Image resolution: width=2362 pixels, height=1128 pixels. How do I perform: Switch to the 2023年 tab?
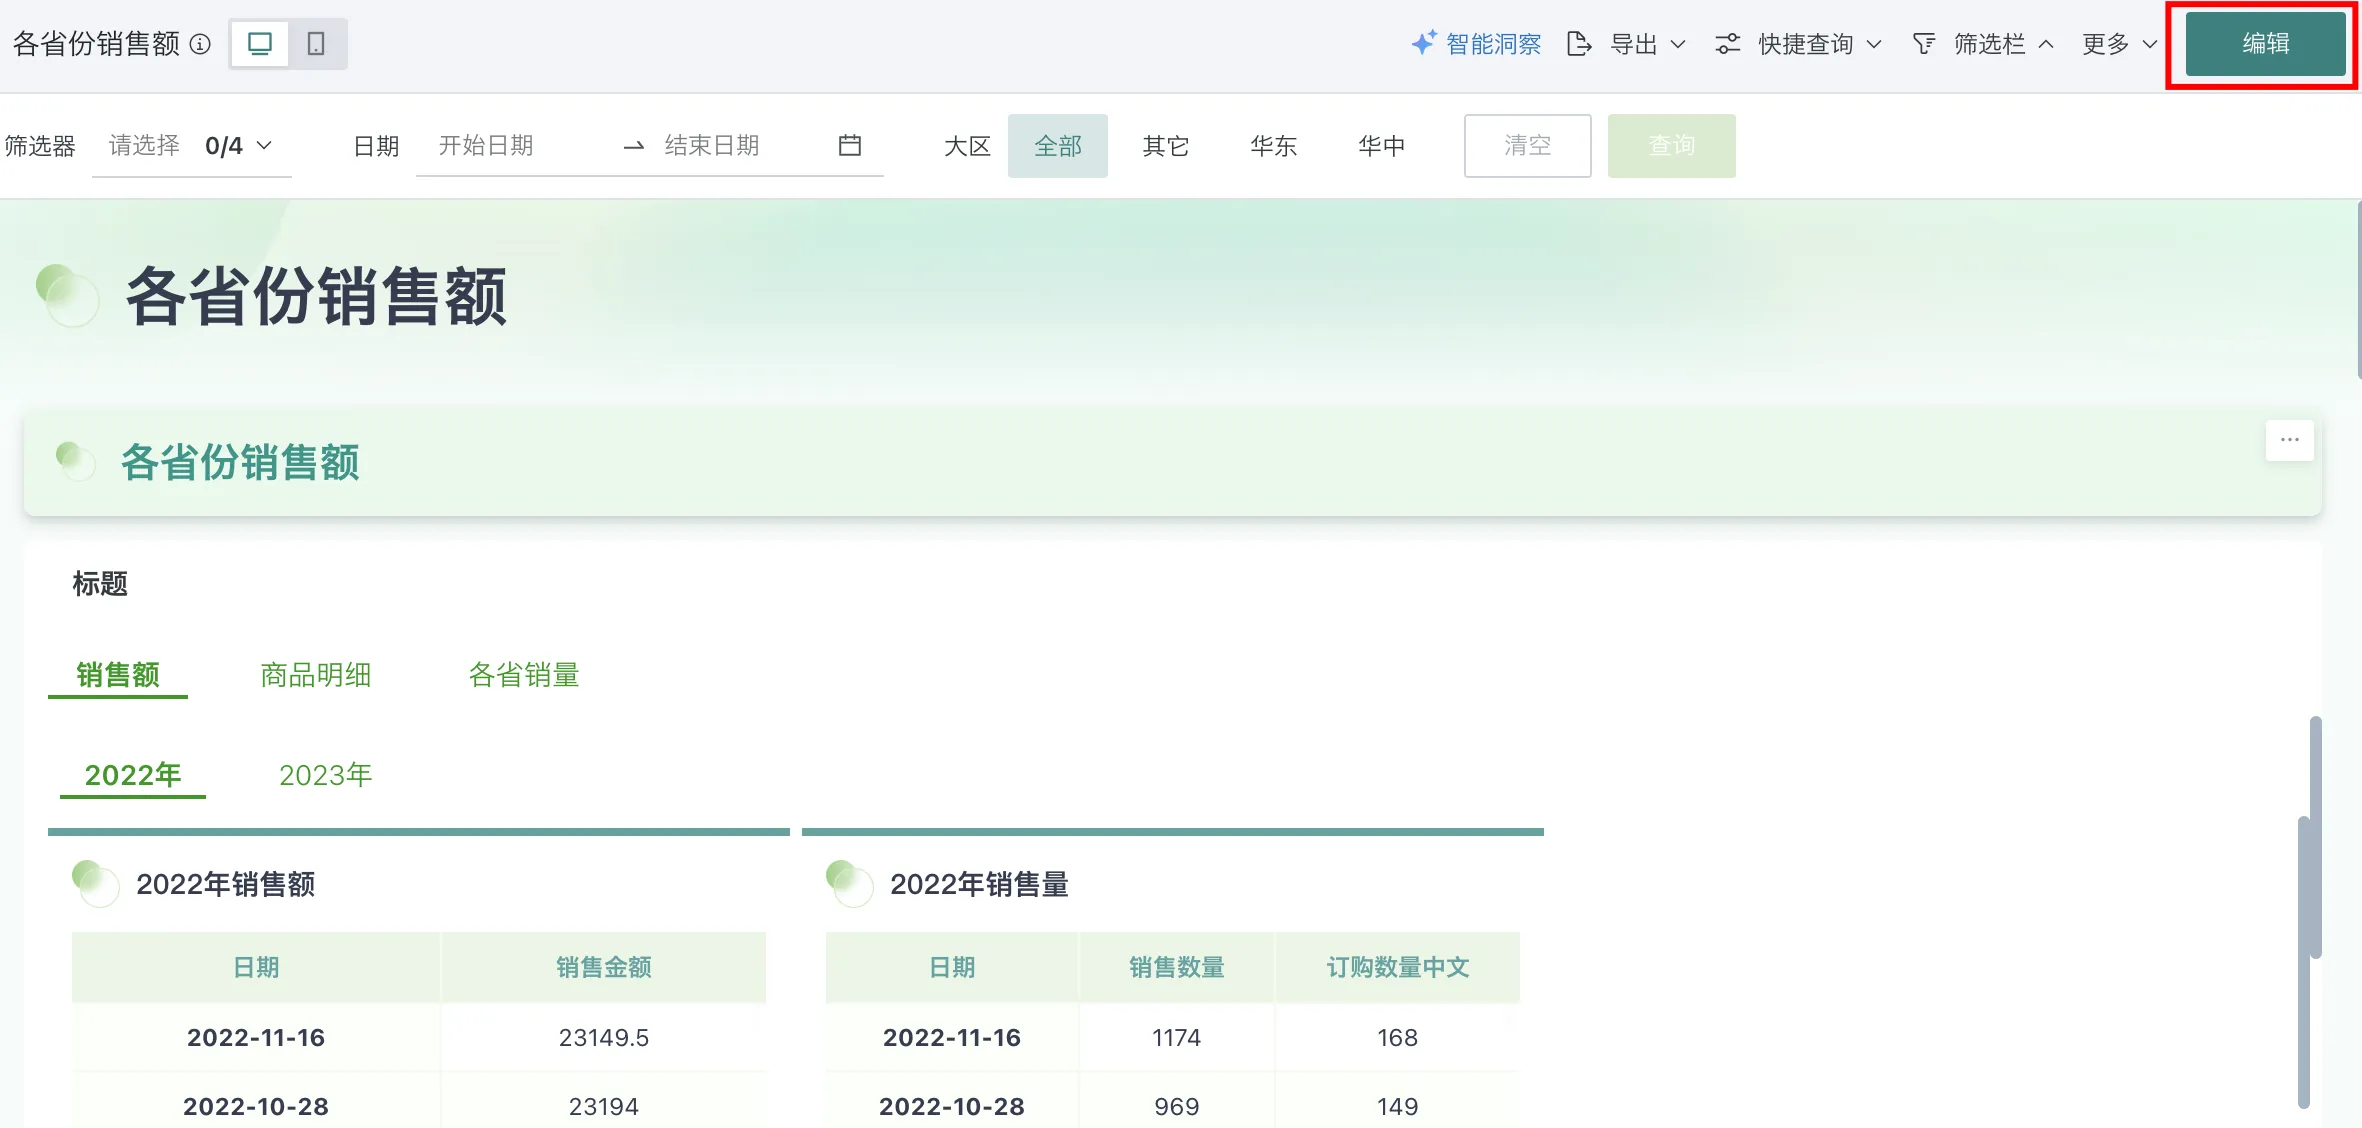[x=325, y=775]
